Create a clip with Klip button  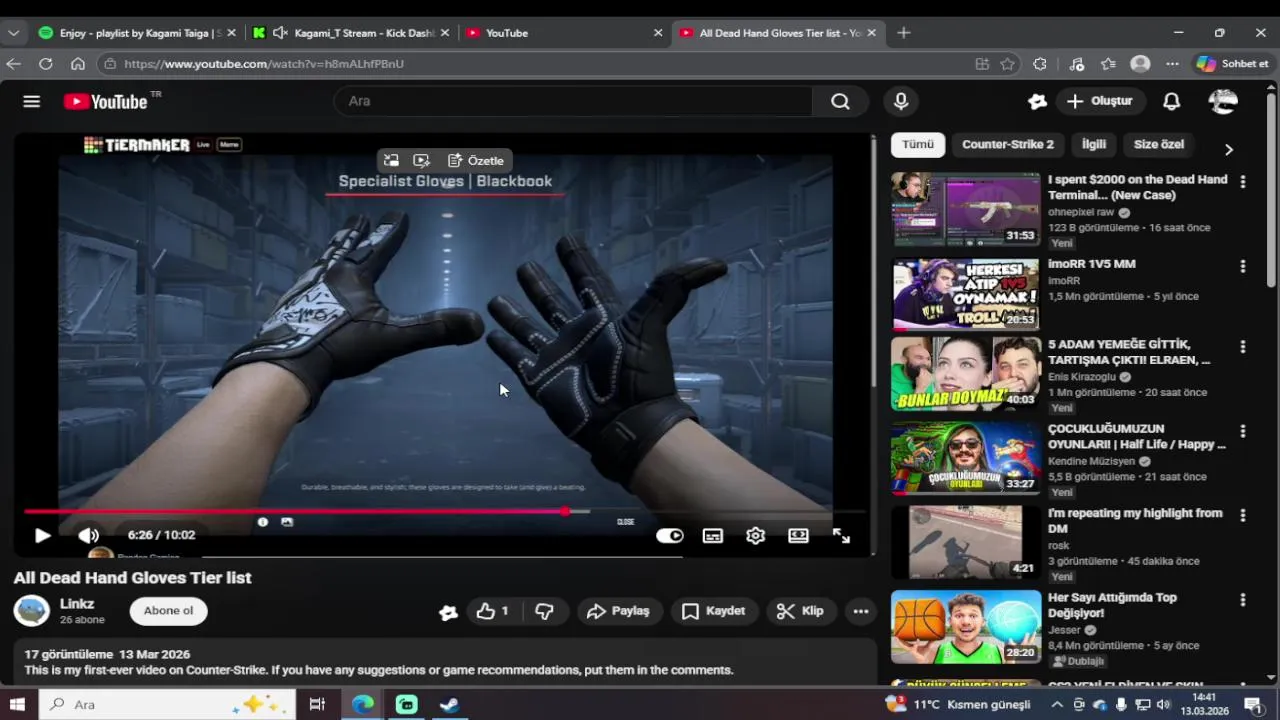coord(800,611)
